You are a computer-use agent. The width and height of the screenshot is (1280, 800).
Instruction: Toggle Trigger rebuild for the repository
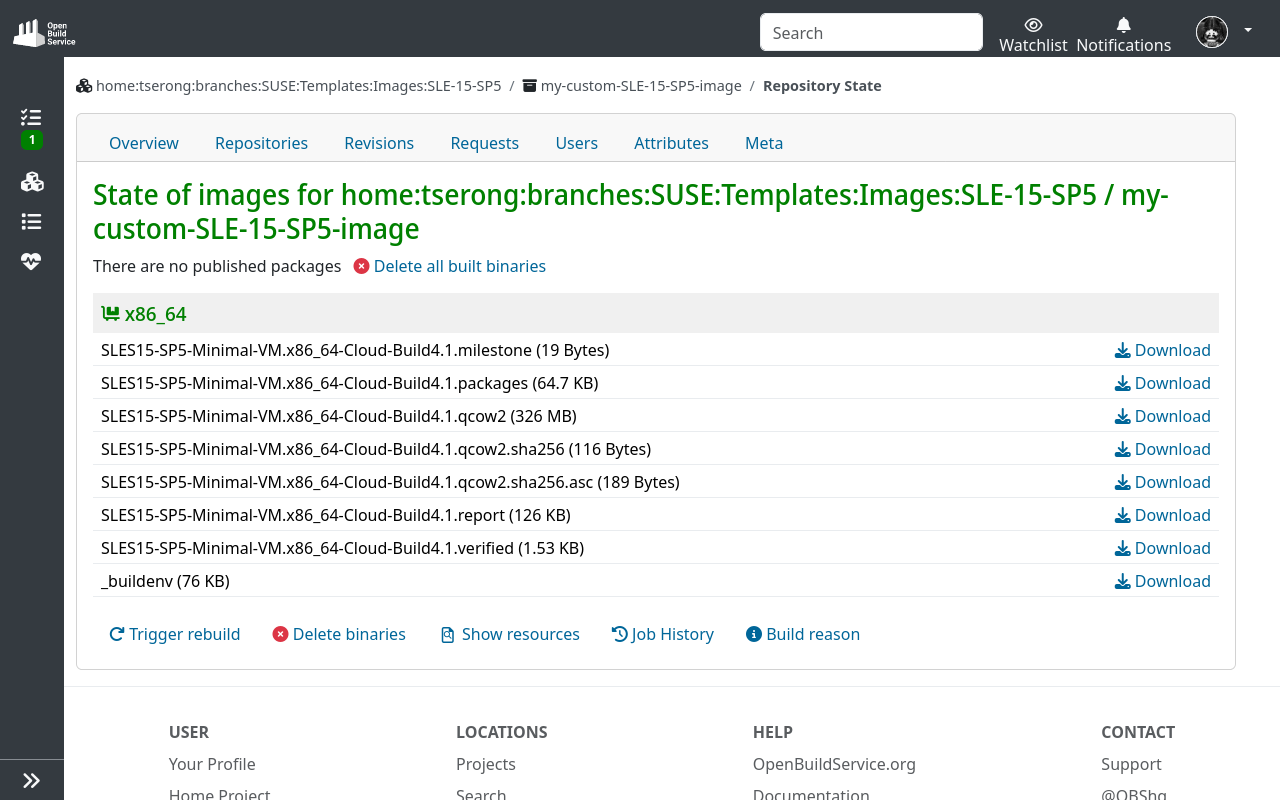(x=174, y=633)
